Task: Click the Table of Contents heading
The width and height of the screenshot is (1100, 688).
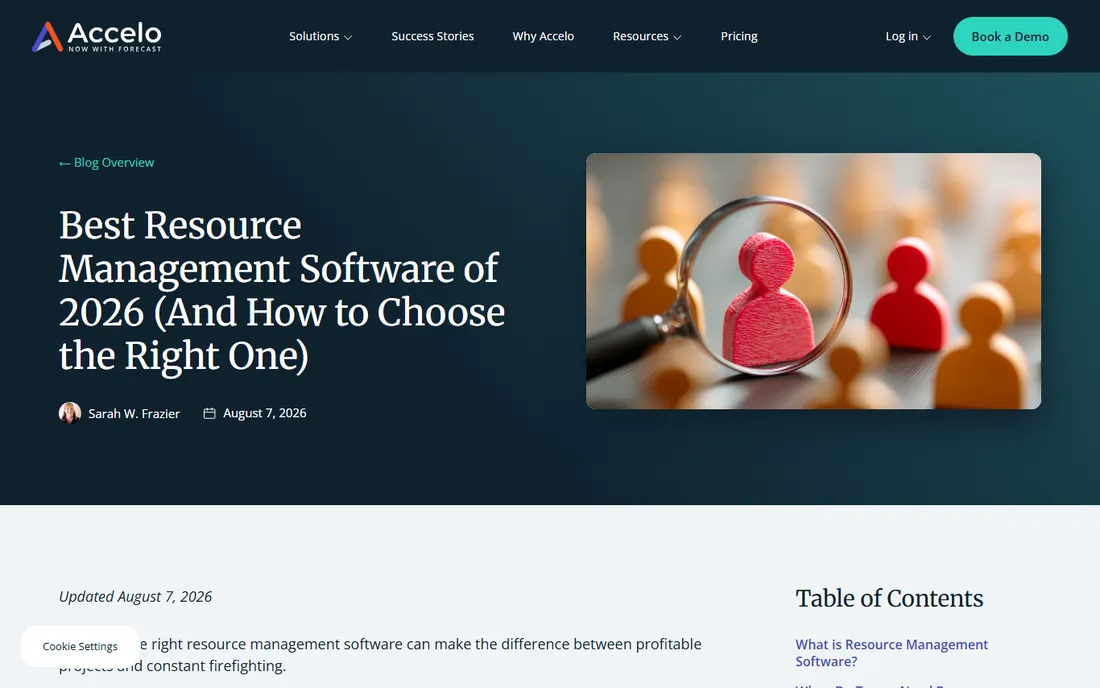Action: pos(889,598)
